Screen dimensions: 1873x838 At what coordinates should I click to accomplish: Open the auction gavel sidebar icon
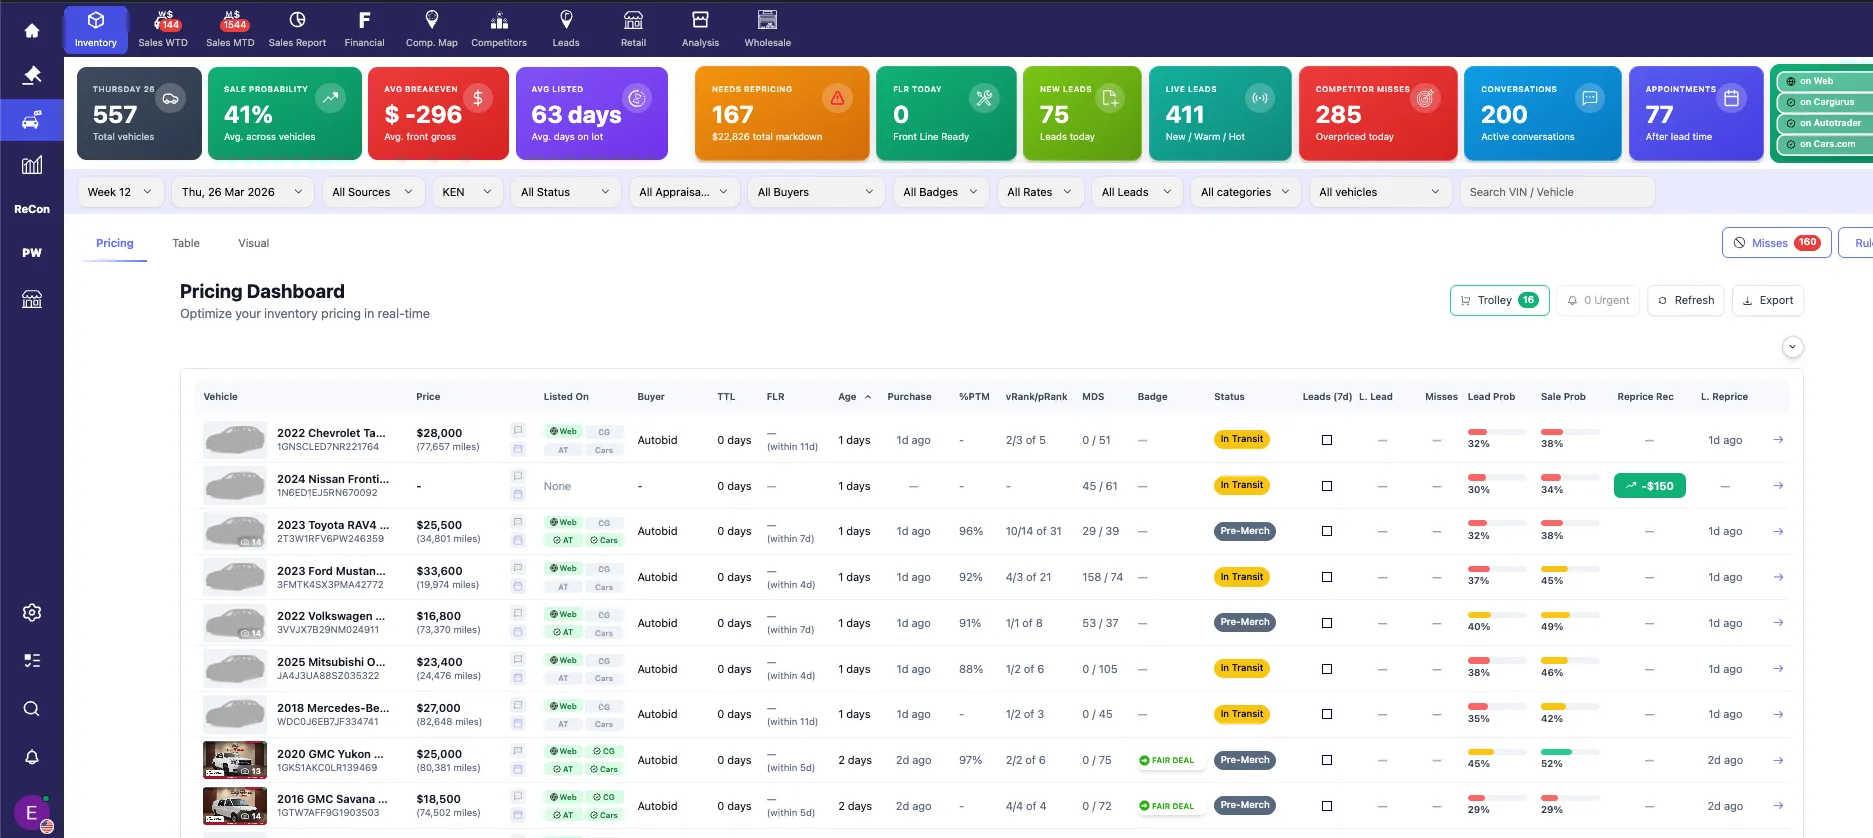pyautogui.click(x=32, y=75)
